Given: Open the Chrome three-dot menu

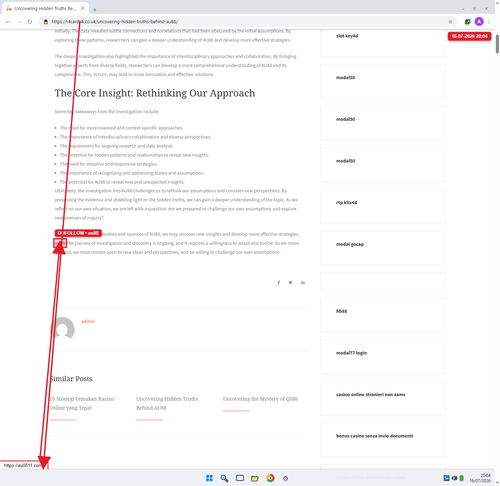Looking at the screenshot, I should [489, 22].
